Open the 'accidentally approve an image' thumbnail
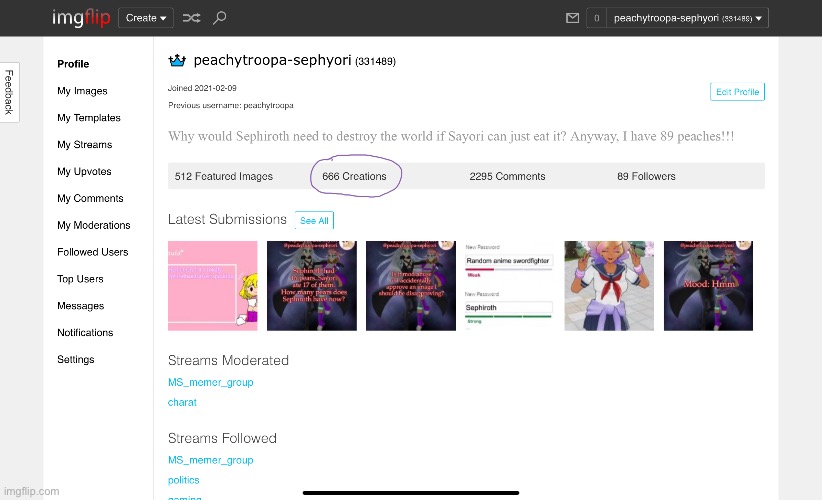 coord(411,286)
